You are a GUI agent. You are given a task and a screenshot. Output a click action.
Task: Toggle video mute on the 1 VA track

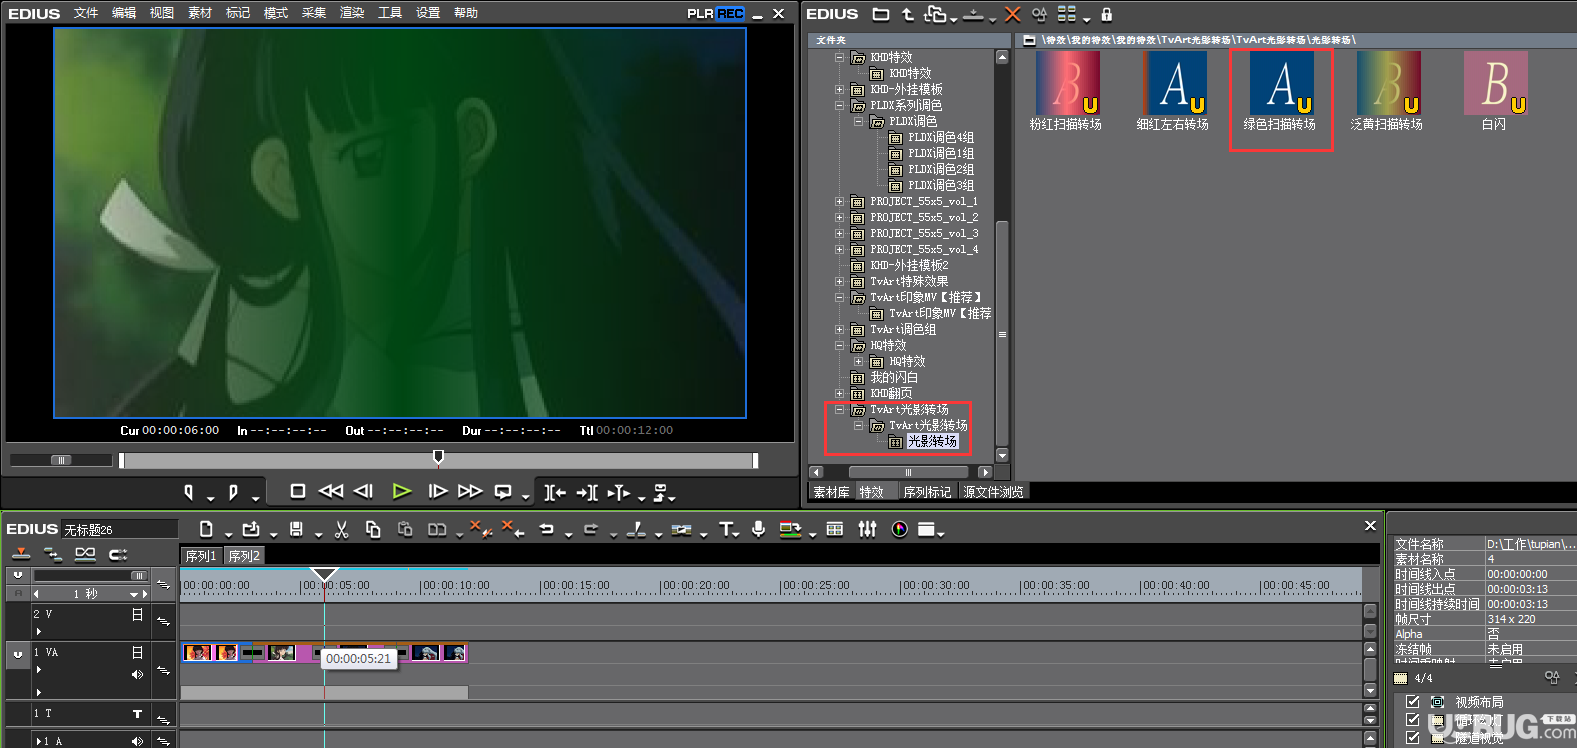pos(137,652)
